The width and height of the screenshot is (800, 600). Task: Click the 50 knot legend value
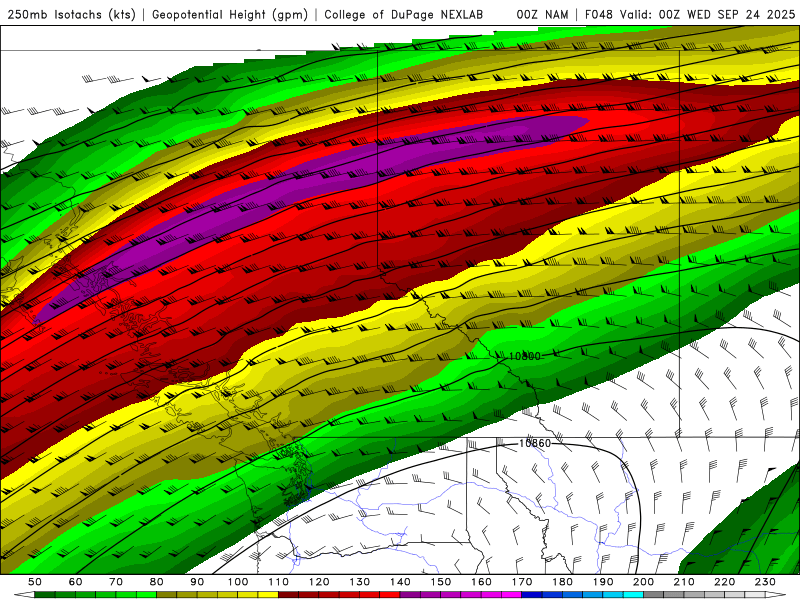click(x=34, y=582)
